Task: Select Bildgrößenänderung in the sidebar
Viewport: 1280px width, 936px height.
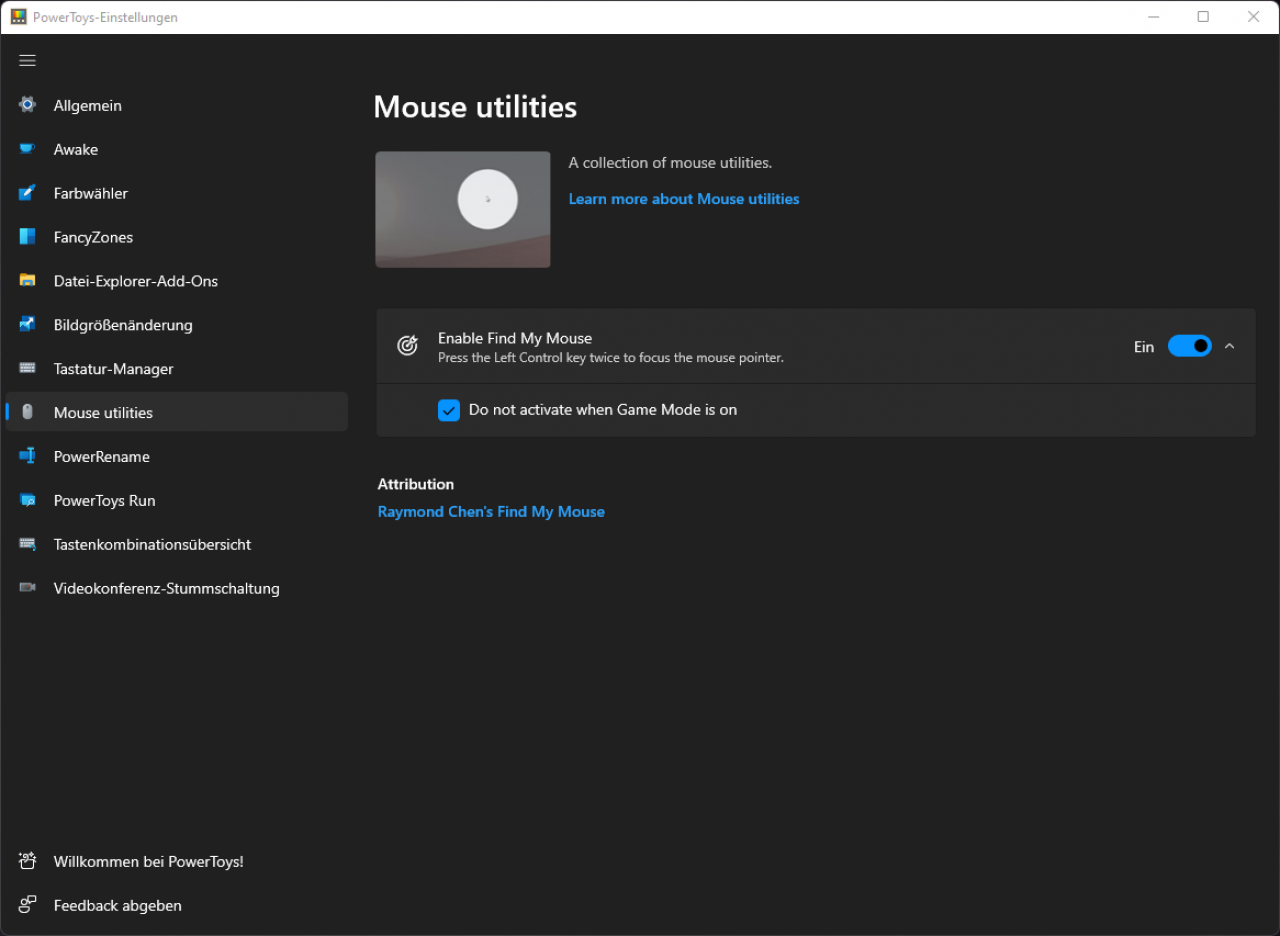Action: (176, 325)
